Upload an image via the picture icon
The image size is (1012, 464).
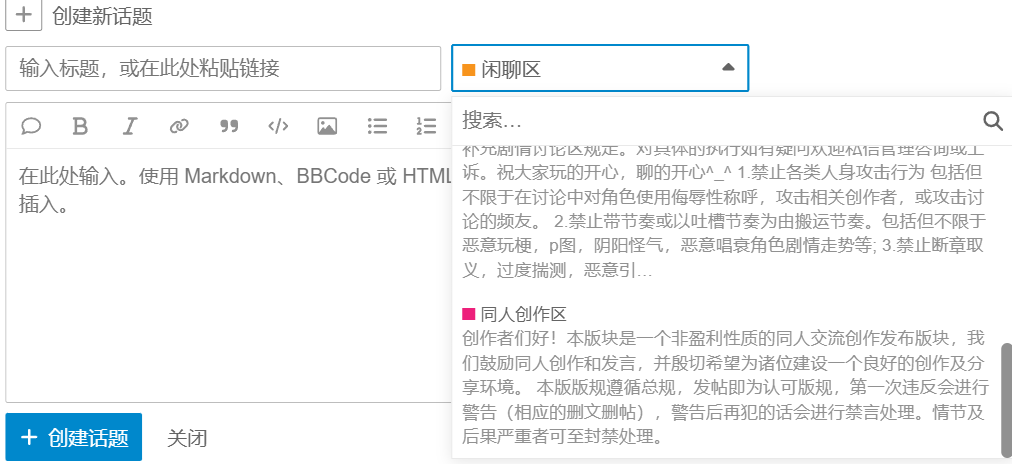coord(327,126)
